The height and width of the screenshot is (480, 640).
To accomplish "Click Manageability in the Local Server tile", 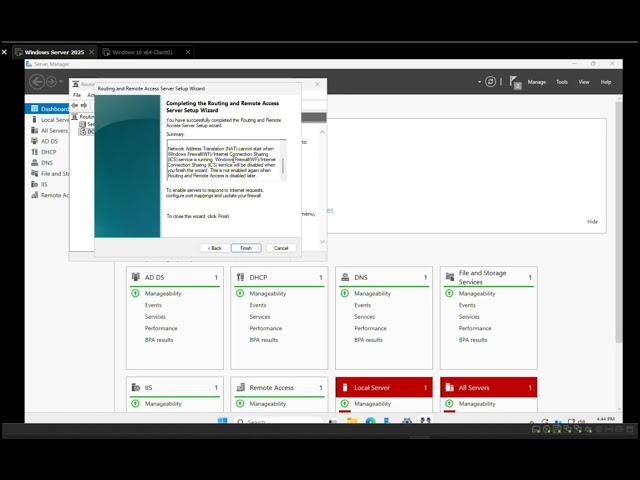I will (x=372, y=404).
